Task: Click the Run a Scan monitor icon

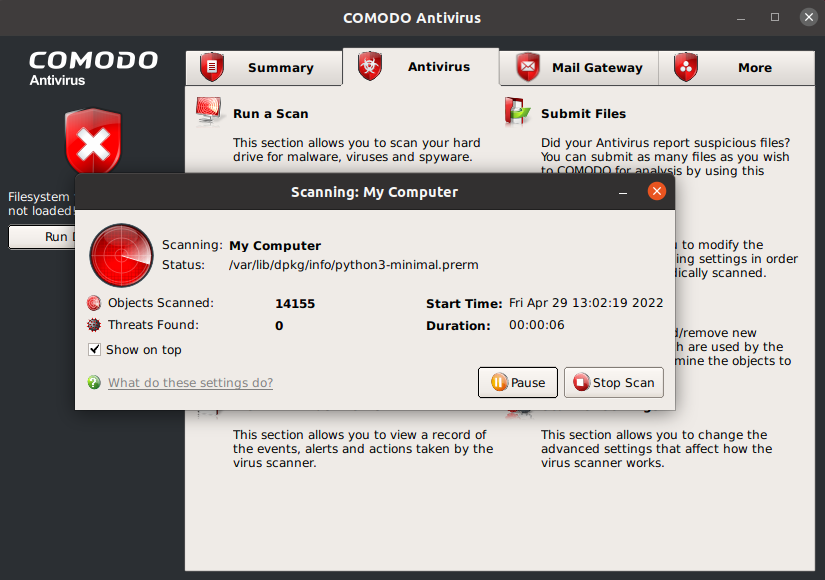Action: point(208,111)
